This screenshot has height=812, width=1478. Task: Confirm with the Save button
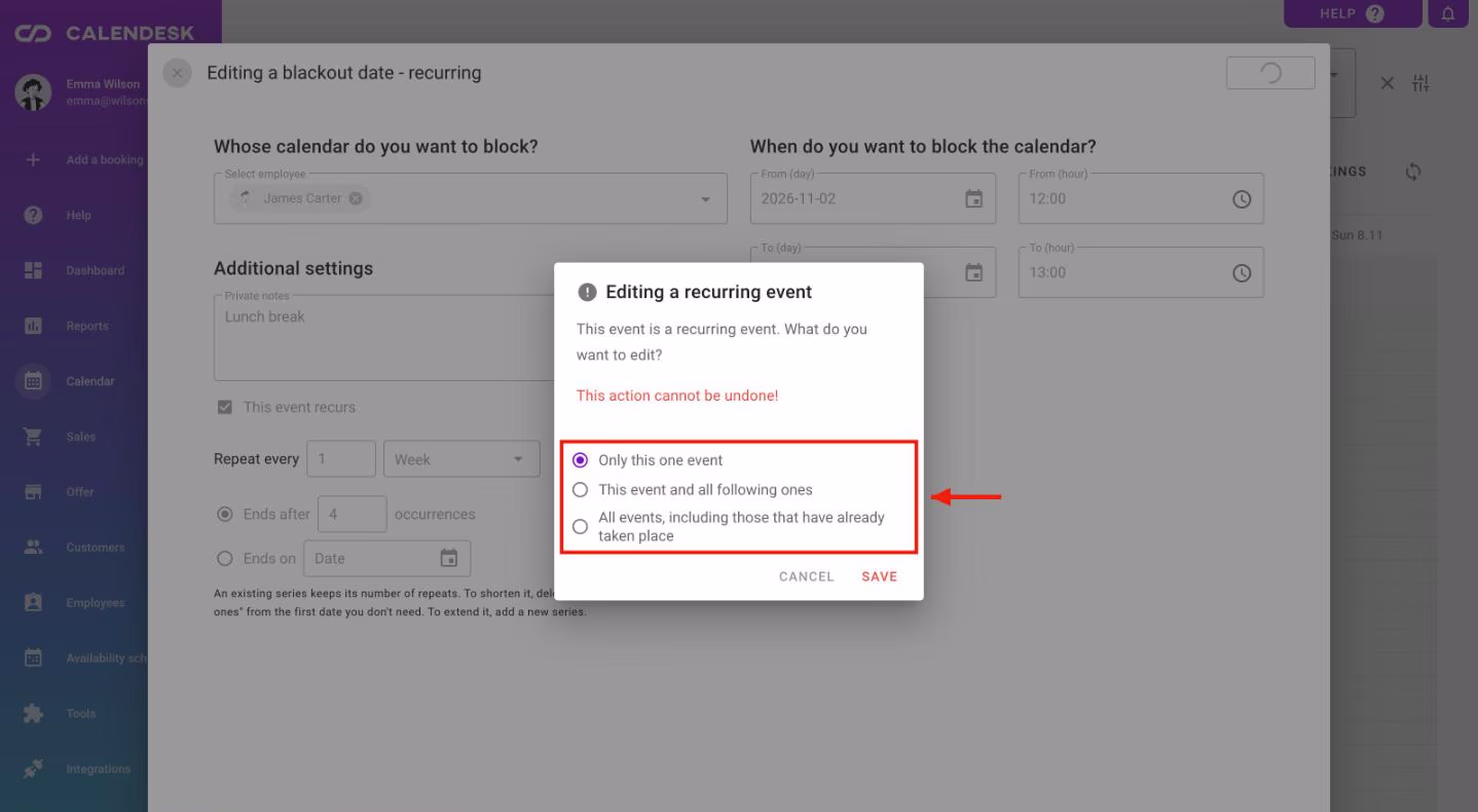click(880, 577)
